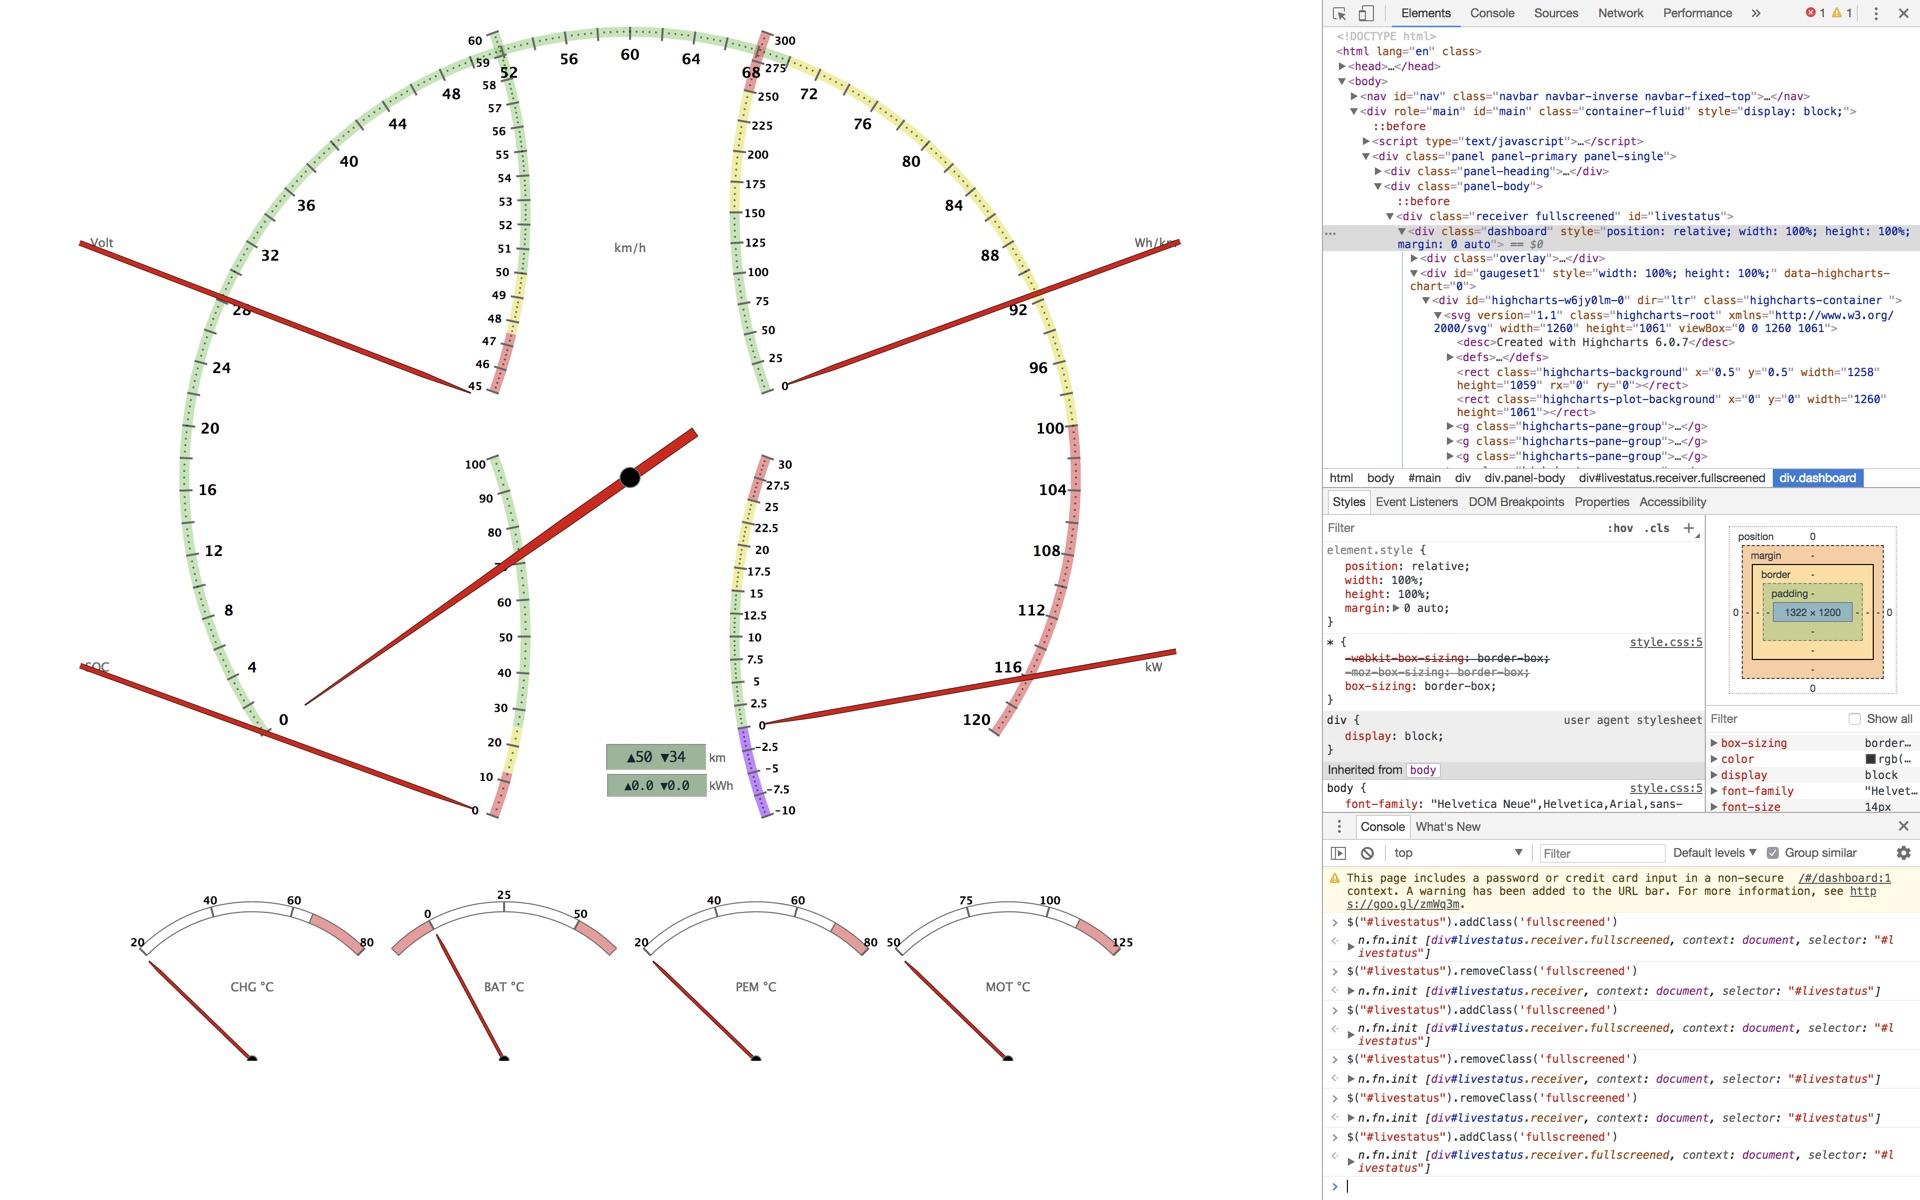Click the inspect element picker icon

(x=1339, y=13)
